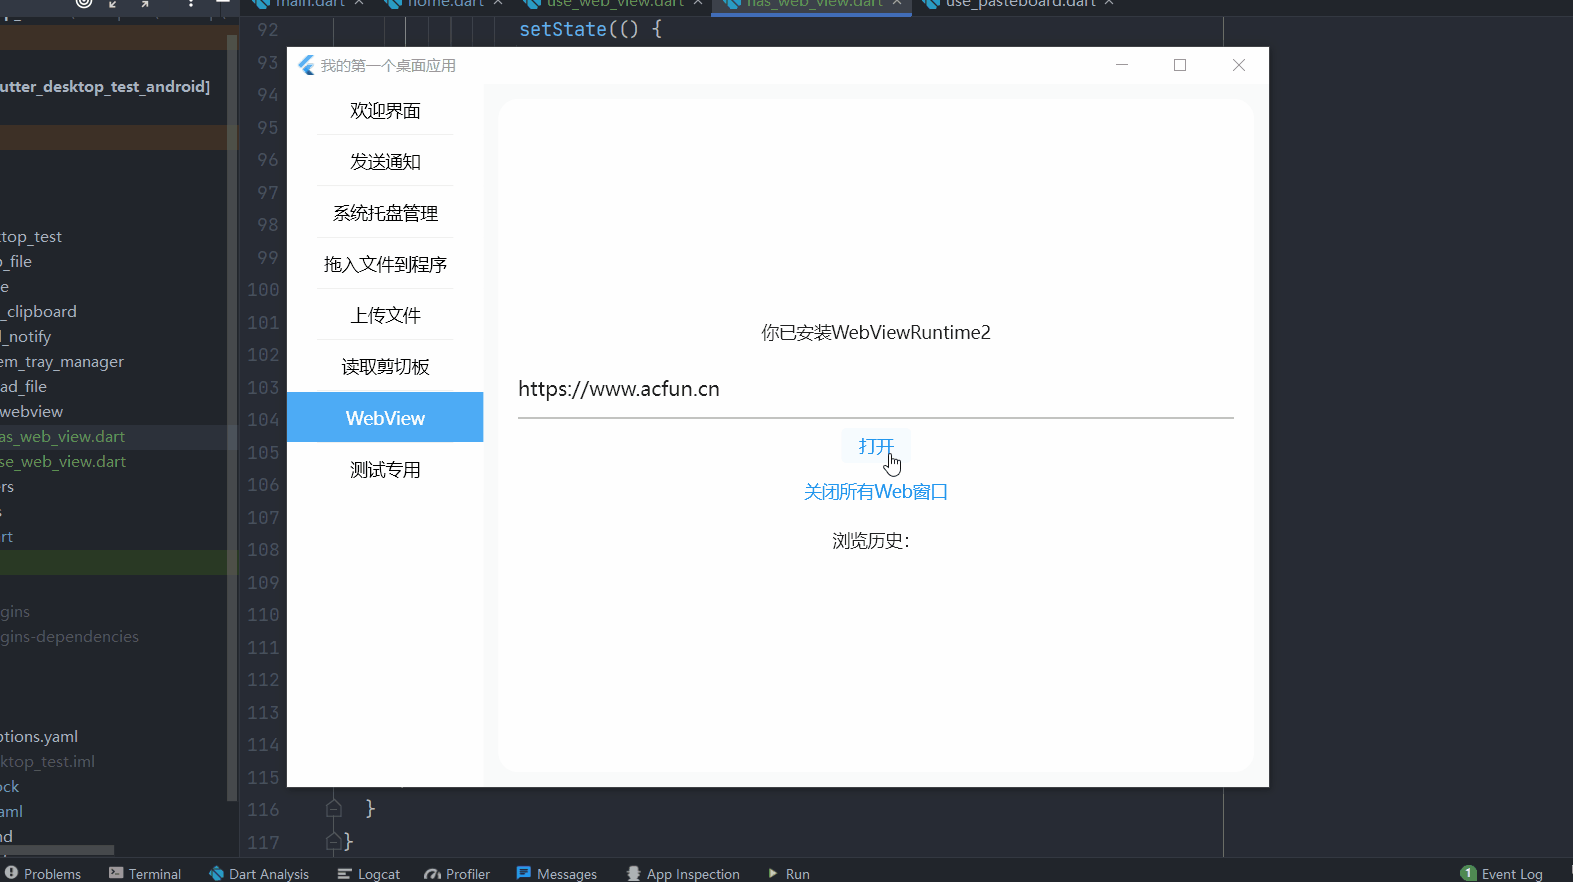Select the 上传文件 sidebar entry
Viewport: 1573px width, 882px height.
pyautogui.click(x=385, y=316)
